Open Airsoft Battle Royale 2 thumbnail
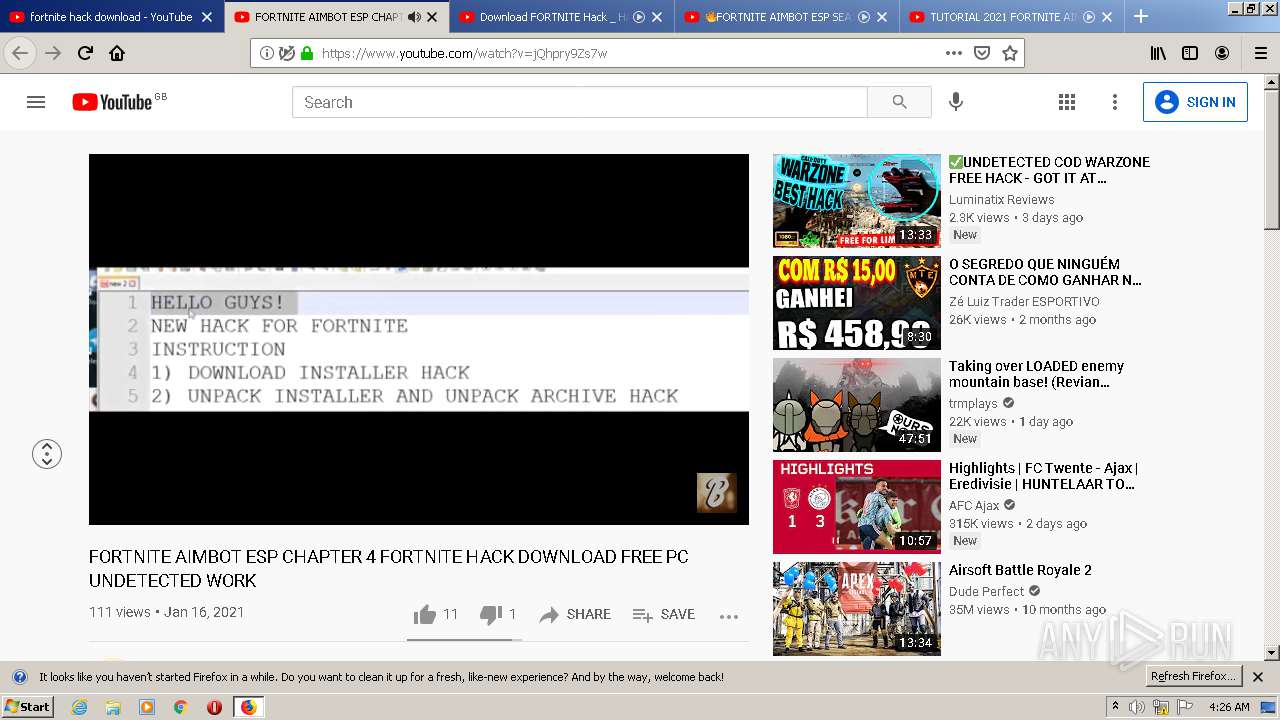 click(857, 609)
